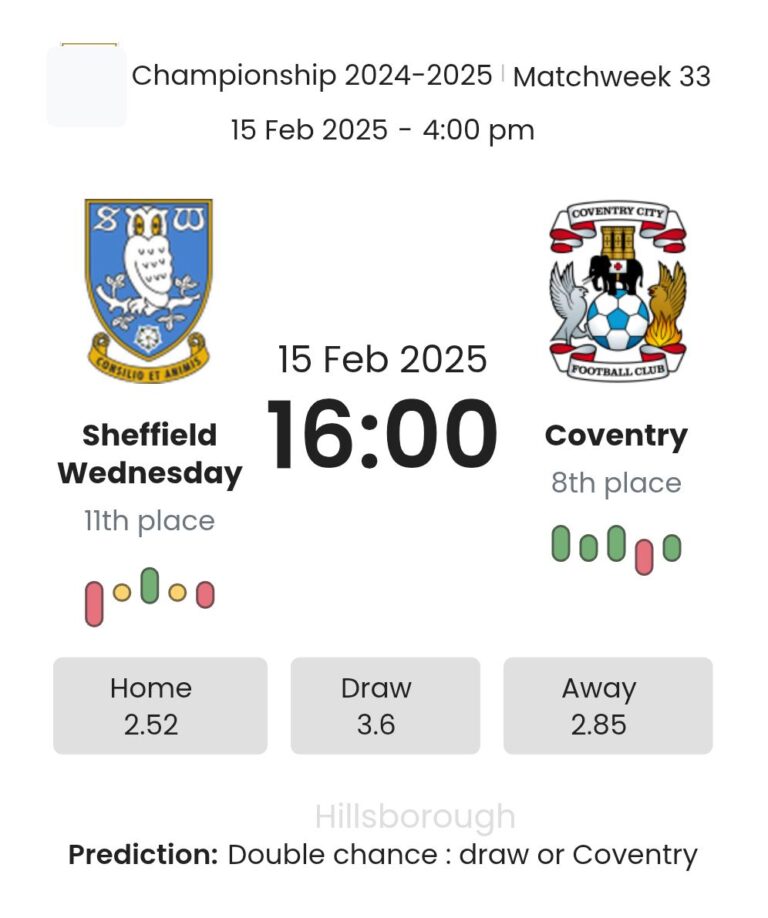Open the Matchweek 33 link
The image size is (768, 918).
click(612, 76)
